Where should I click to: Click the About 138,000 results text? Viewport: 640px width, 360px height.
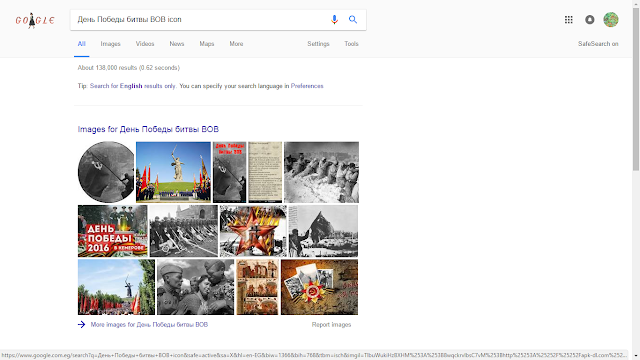(x=129, y=68)
